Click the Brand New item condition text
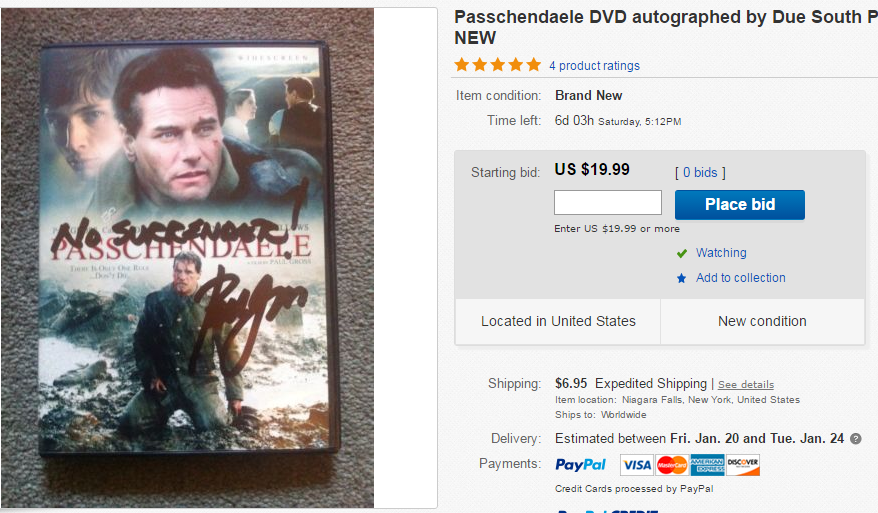The image size is (878, 513). pos(588,96)
